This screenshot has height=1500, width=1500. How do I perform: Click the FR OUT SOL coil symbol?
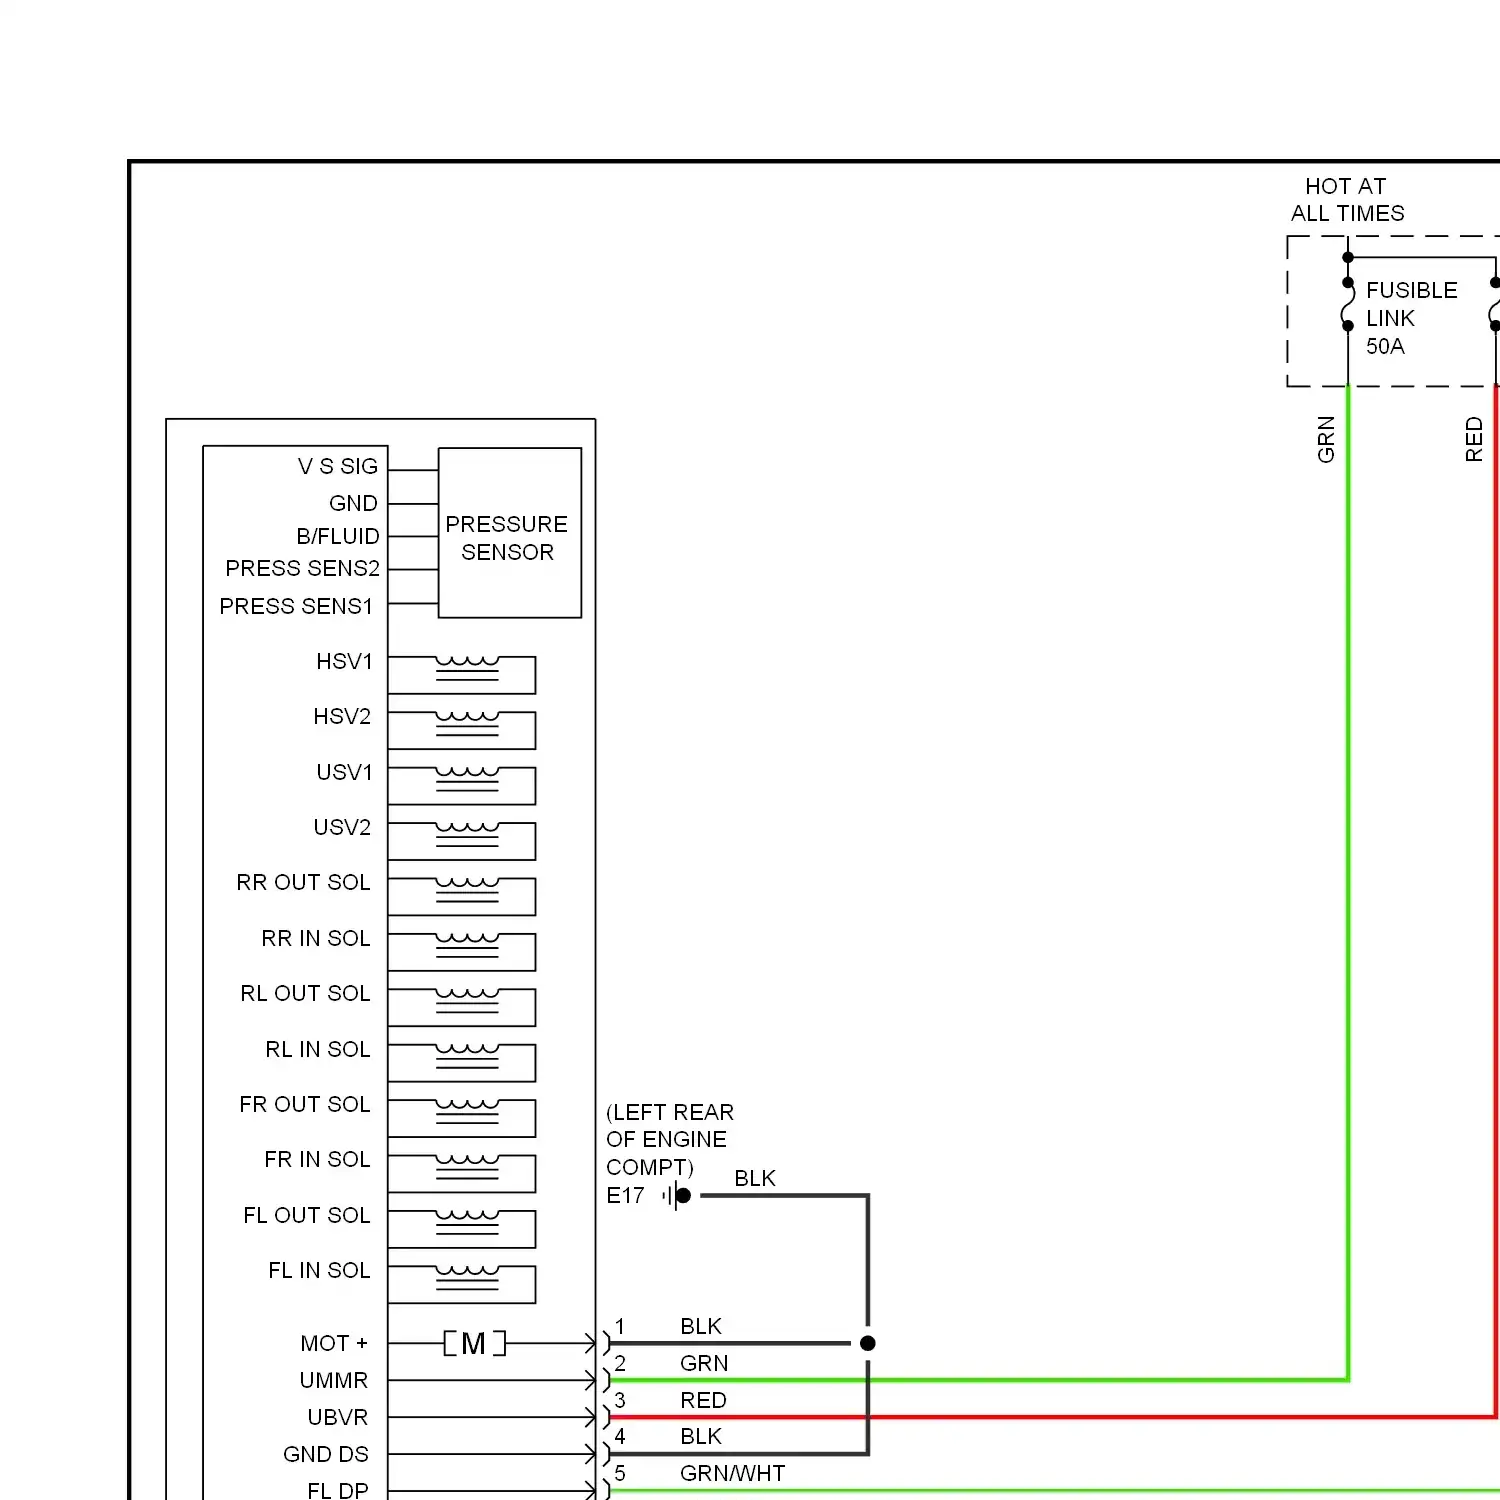pyautogui.click(x=467, y=1112)
